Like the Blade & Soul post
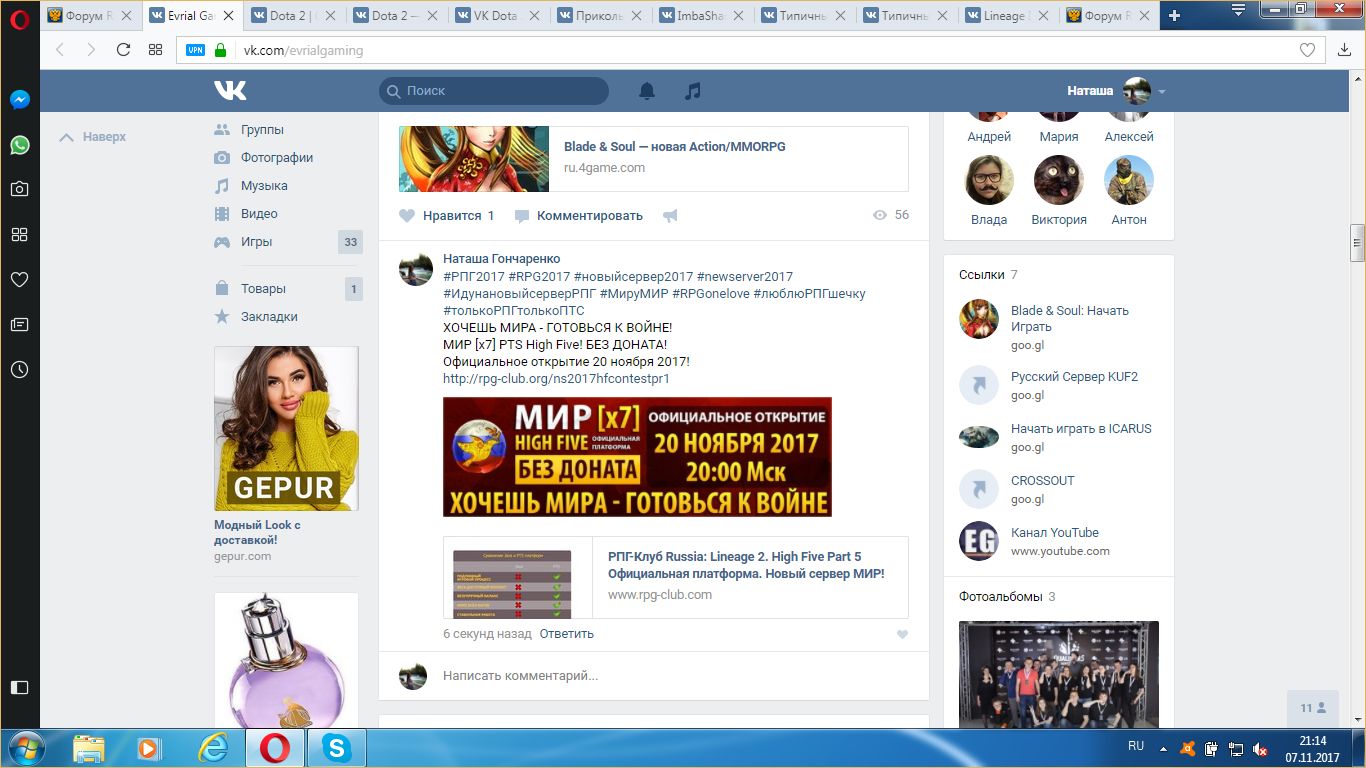 447,216
